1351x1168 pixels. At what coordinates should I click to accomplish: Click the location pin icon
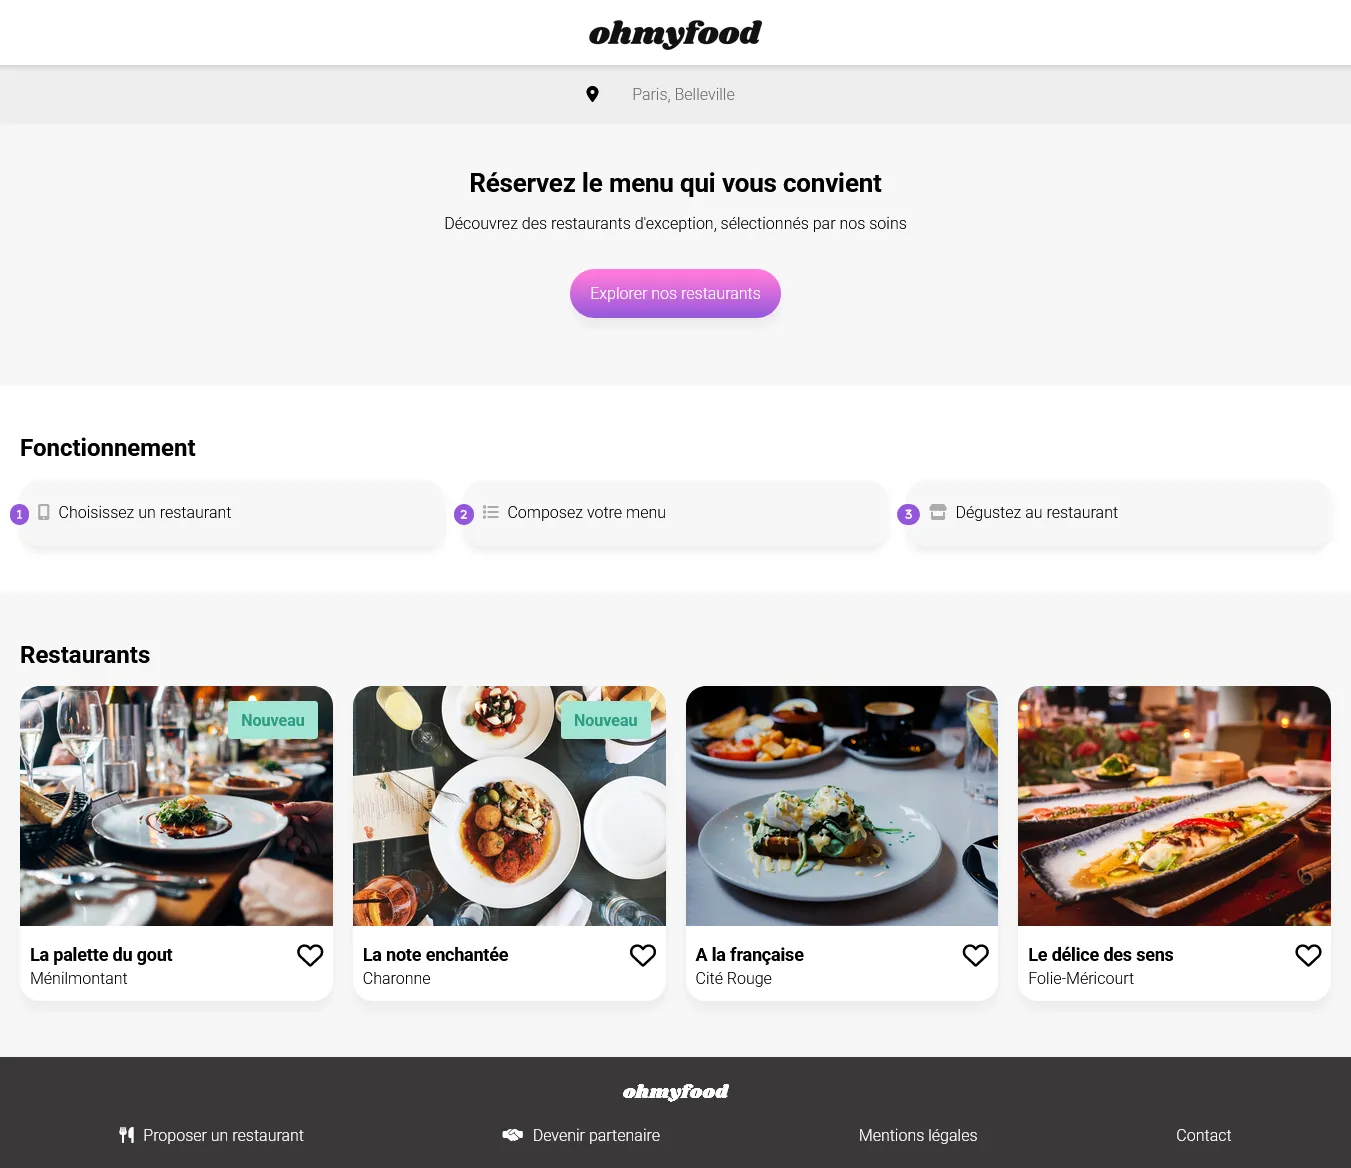pos(592,94)
